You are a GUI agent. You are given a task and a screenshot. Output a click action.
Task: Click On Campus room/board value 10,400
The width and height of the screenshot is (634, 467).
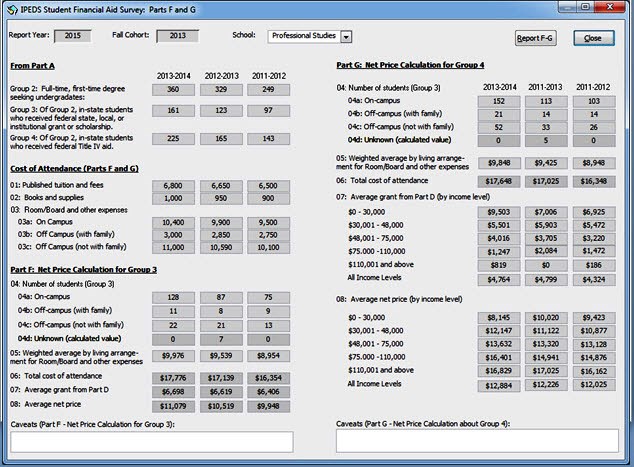click(173, 223)
